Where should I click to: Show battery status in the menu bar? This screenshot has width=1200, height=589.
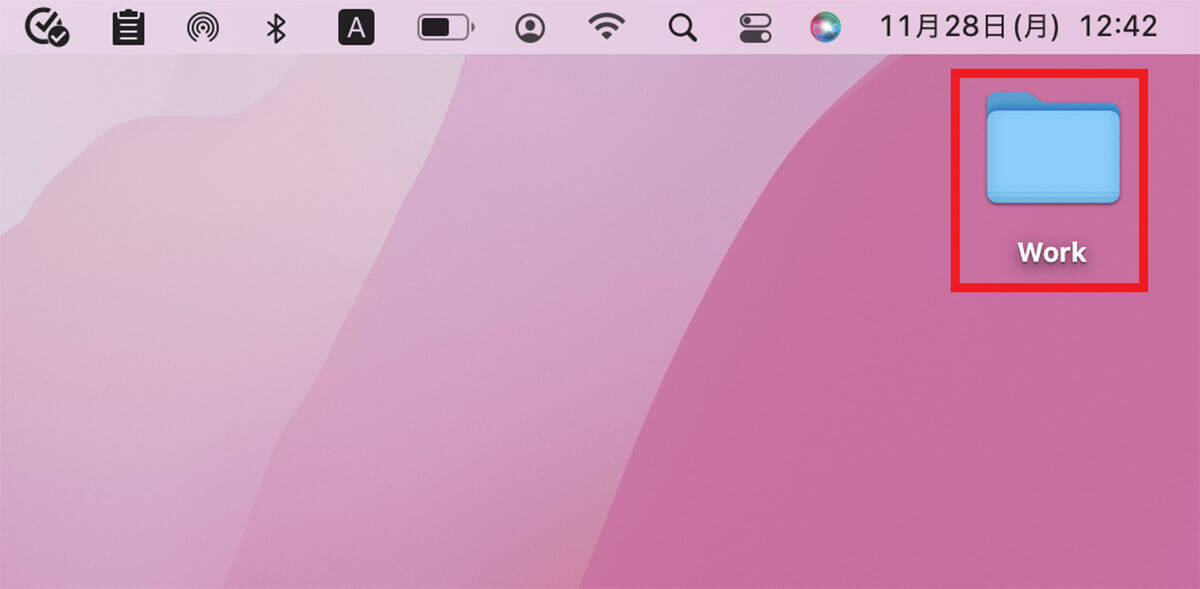[447, 28]
